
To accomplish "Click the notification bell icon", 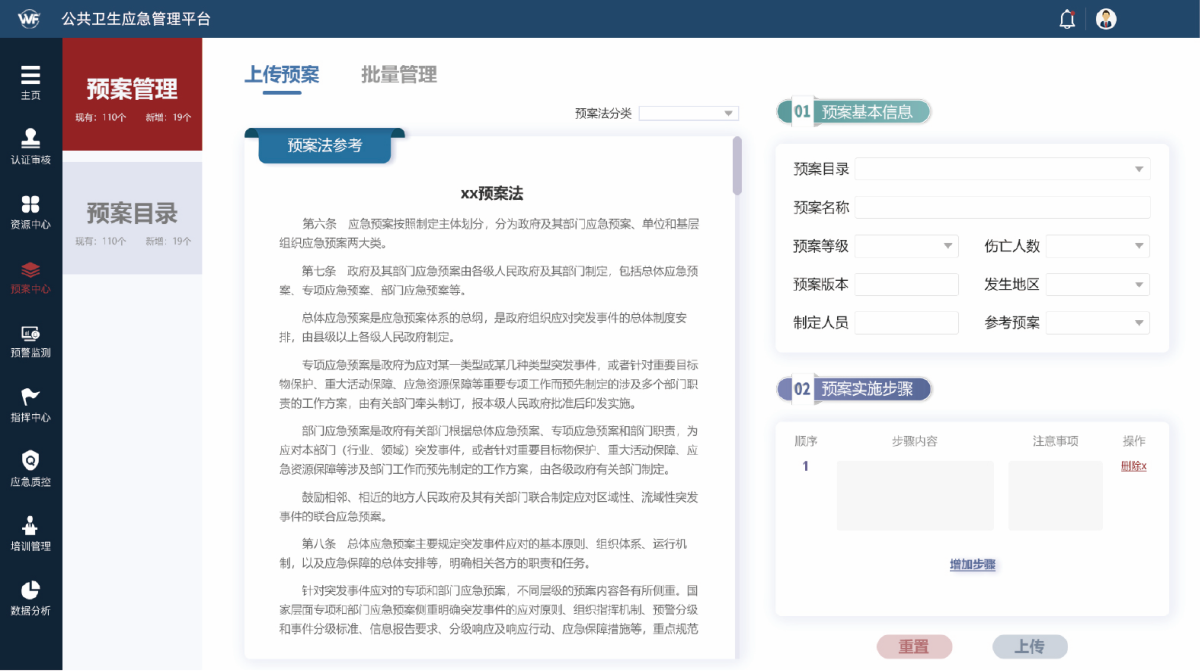I will [x=1067, y=19].
